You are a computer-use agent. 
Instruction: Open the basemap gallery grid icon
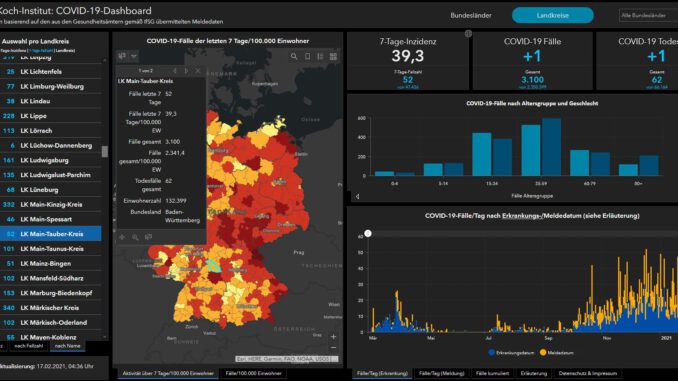click(x=333, y=57)
